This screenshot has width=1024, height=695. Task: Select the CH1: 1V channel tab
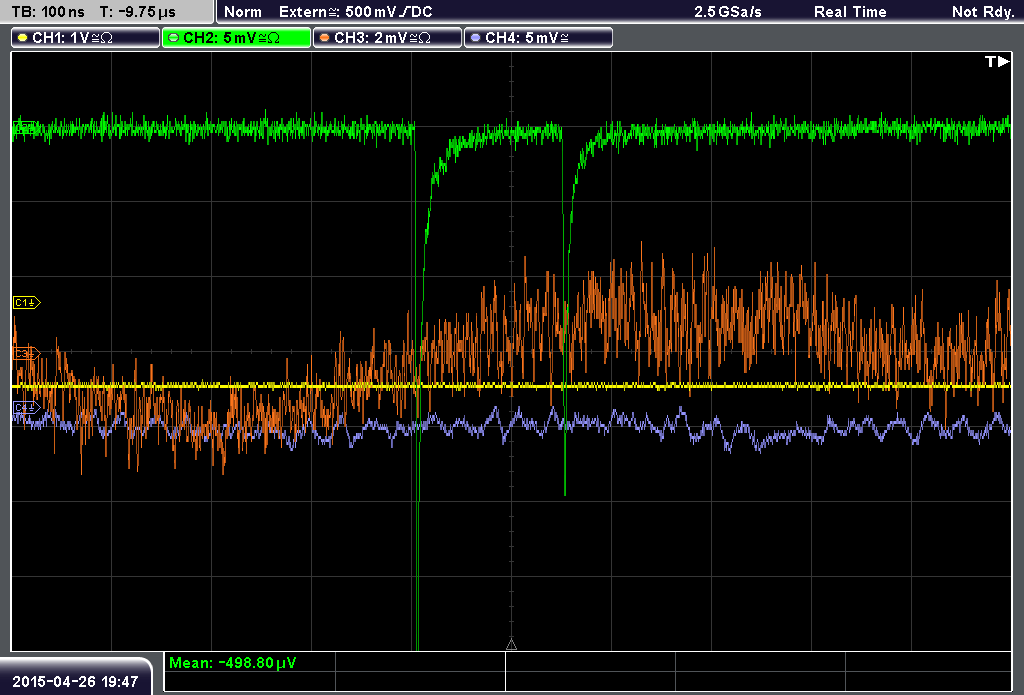coord(86,38)
